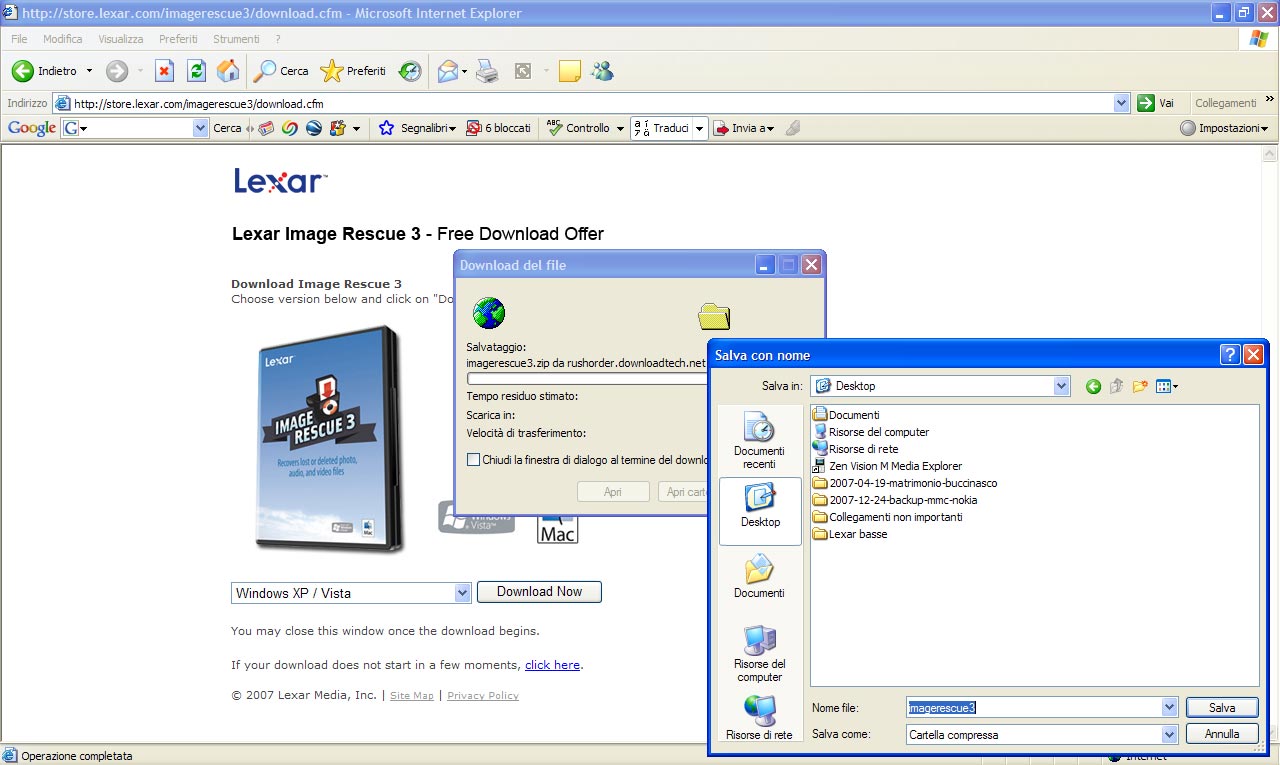Image resolution: width=1280 pixels, height=765 pixels.
Task: Follow the 'click here' download link
Action: coord(552,665)
